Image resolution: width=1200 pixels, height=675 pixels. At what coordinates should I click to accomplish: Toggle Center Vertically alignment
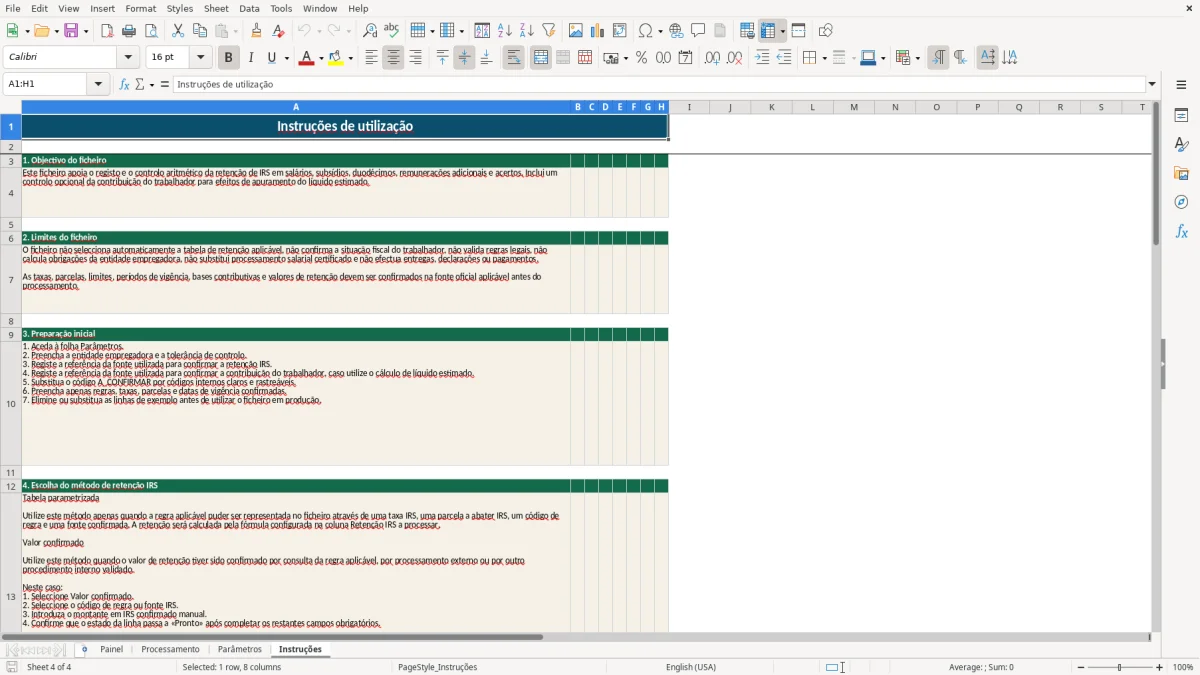464,58
